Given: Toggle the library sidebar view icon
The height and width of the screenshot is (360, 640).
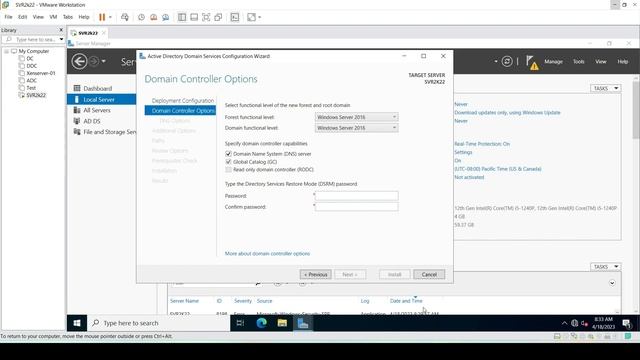Looking at the screenshot, I should pos(182,17).
